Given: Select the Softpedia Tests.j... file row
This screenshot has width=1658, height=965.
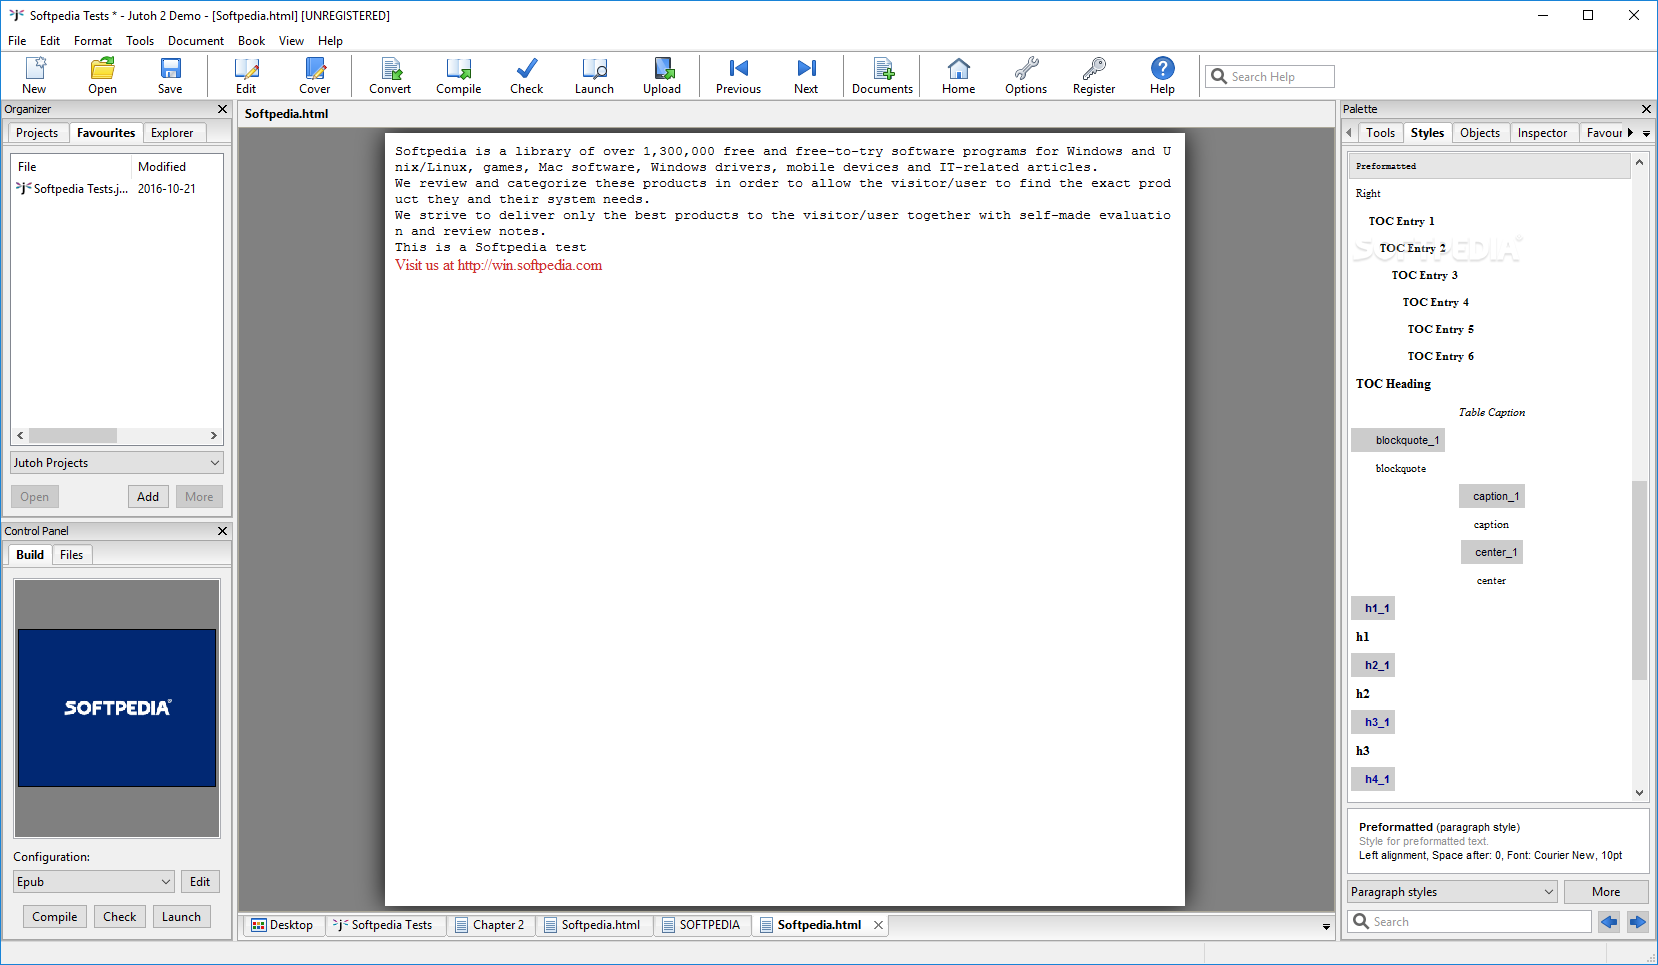Looking at the screenshot, I should (106, 189).
